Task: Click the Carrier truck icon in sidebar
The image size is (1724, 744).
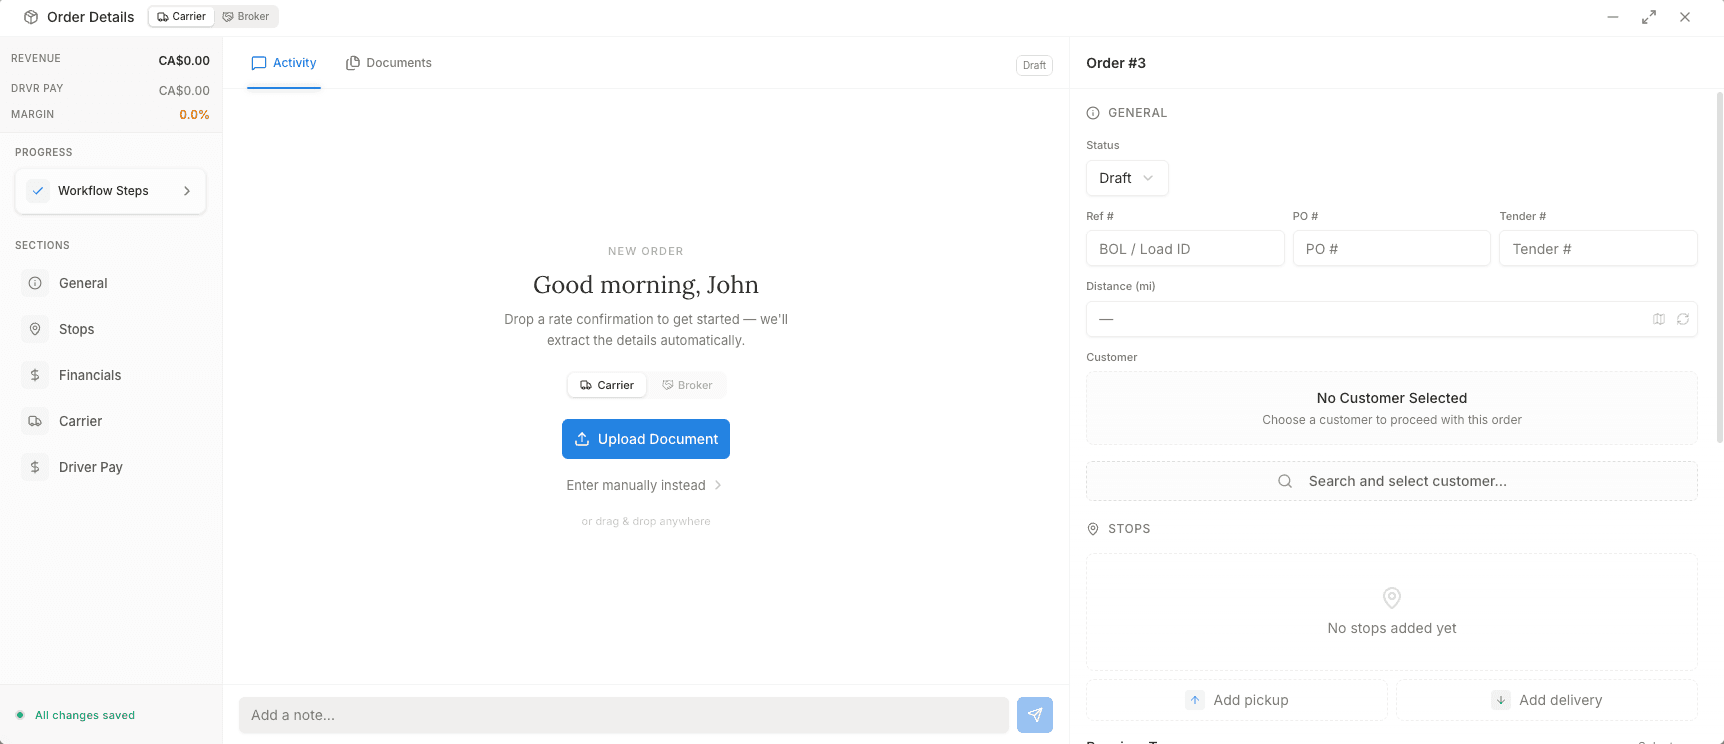Action: click(35, 421)
